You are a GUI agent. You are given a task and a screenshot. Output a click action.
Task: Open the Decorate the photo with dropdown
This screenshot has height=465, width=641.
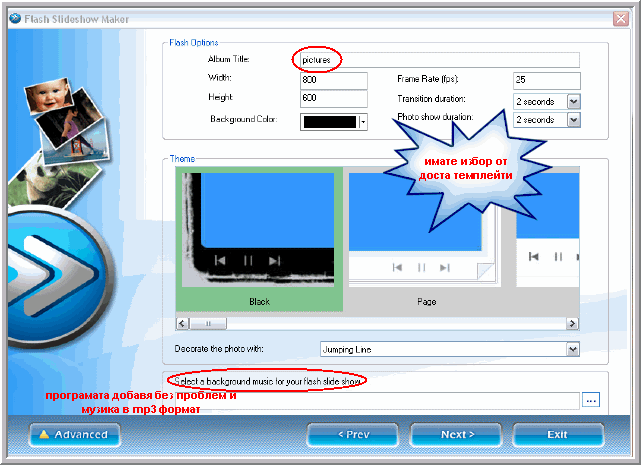pos(573,349)
